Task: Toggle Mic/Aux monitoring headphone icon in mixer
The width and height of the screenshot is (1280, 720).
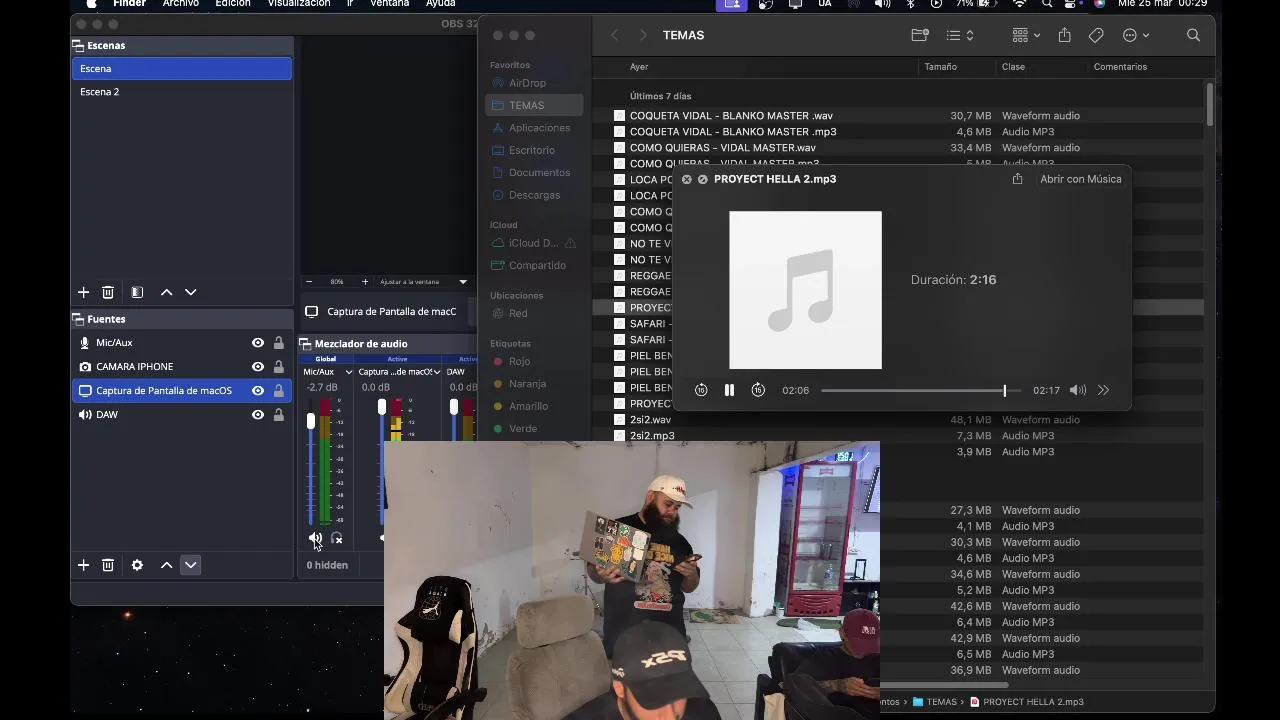Action: (337, 538)
